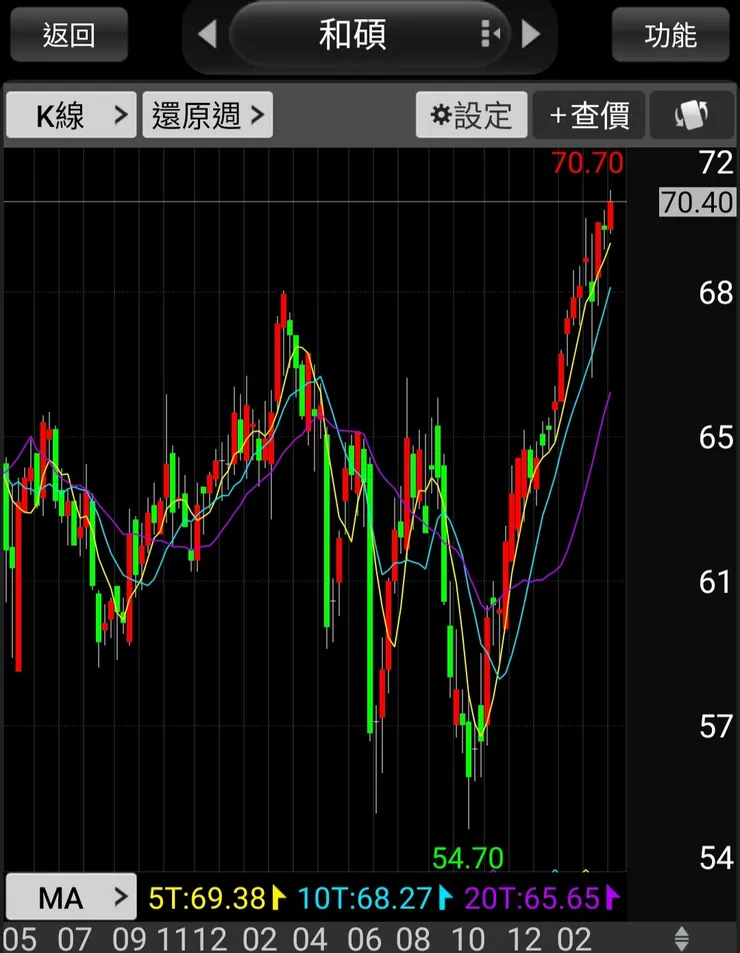The width and height of the screenshot is (740, 953).
Task: Tap the 返回 back button
Action: pos(69,35)
